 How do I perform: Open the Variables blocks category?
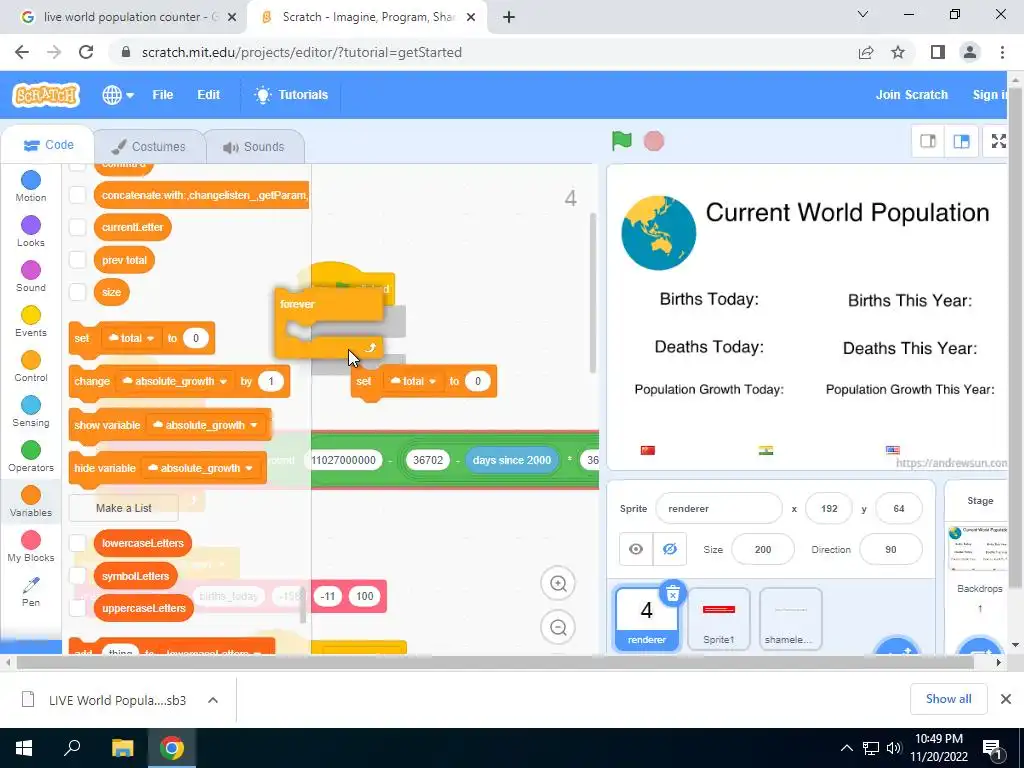pyautogui.click(x=31, y=502)
